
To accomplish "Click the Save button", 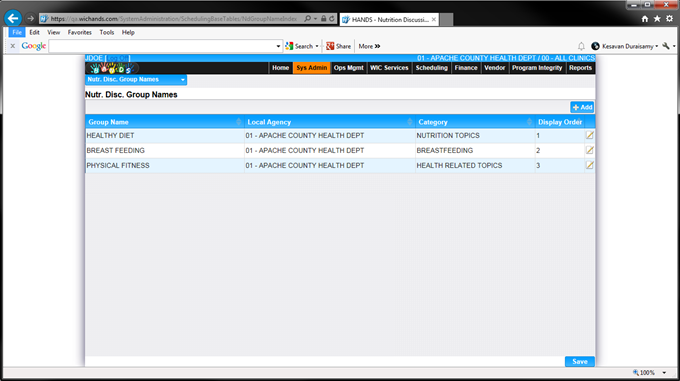I will (579, 361).
